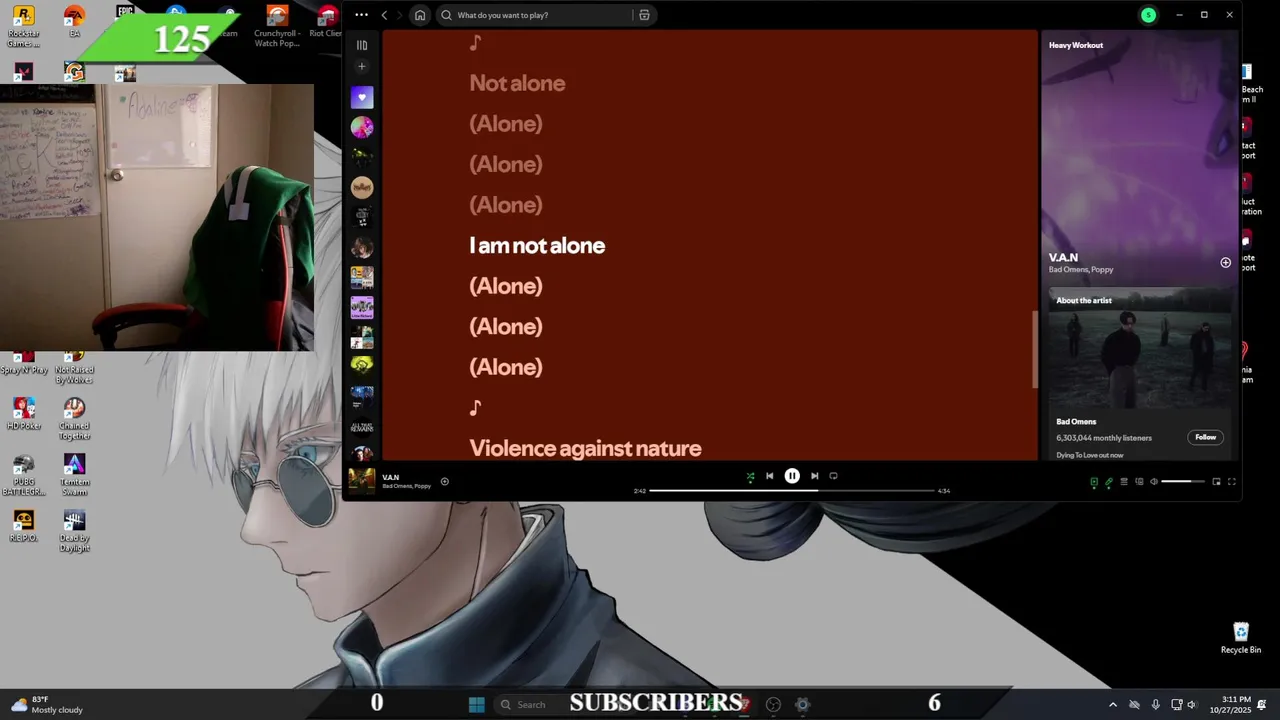Open 'Bad Omens' name in artist card

(x=1076, y=421)
